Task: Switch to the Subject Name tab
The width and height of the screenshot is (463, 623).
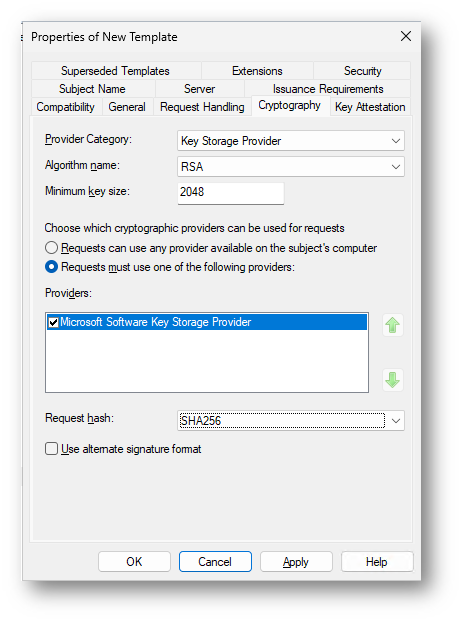Action: pos(92,89)
